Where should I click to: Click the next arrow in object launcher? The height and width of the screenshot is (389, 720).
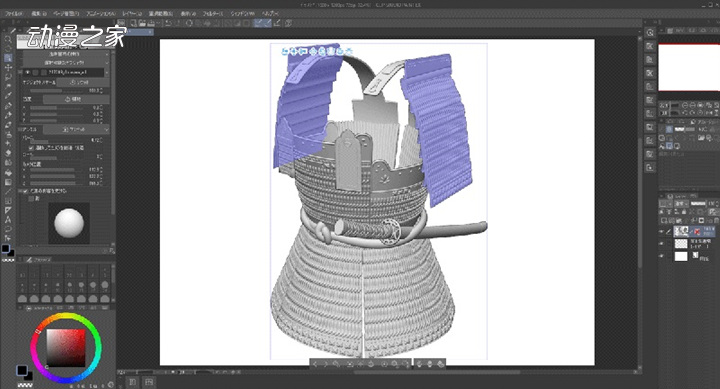326,364
